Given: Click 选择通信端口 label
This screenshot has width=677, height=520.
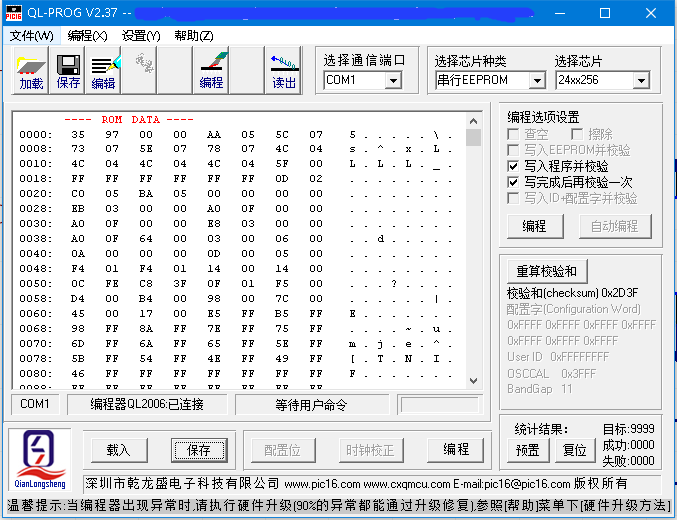Looking at the screenshot, I should [x=364, y=60].
